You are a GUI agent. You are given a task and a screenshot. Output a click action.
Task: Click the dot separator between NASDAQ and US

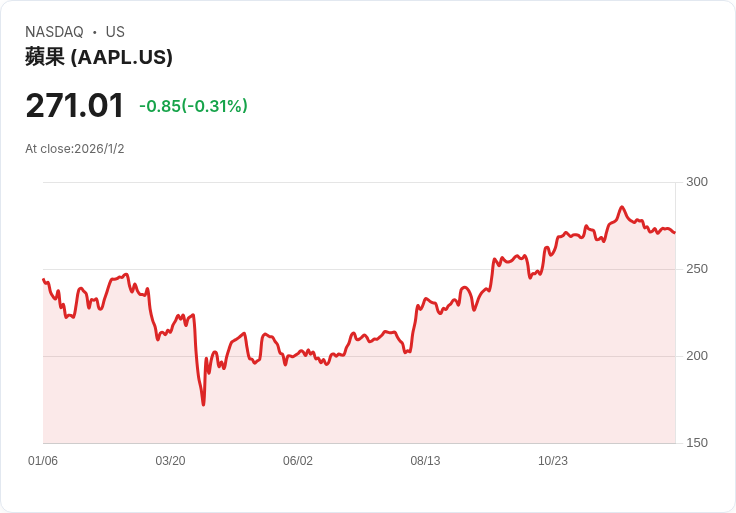[x=94, y=32]
